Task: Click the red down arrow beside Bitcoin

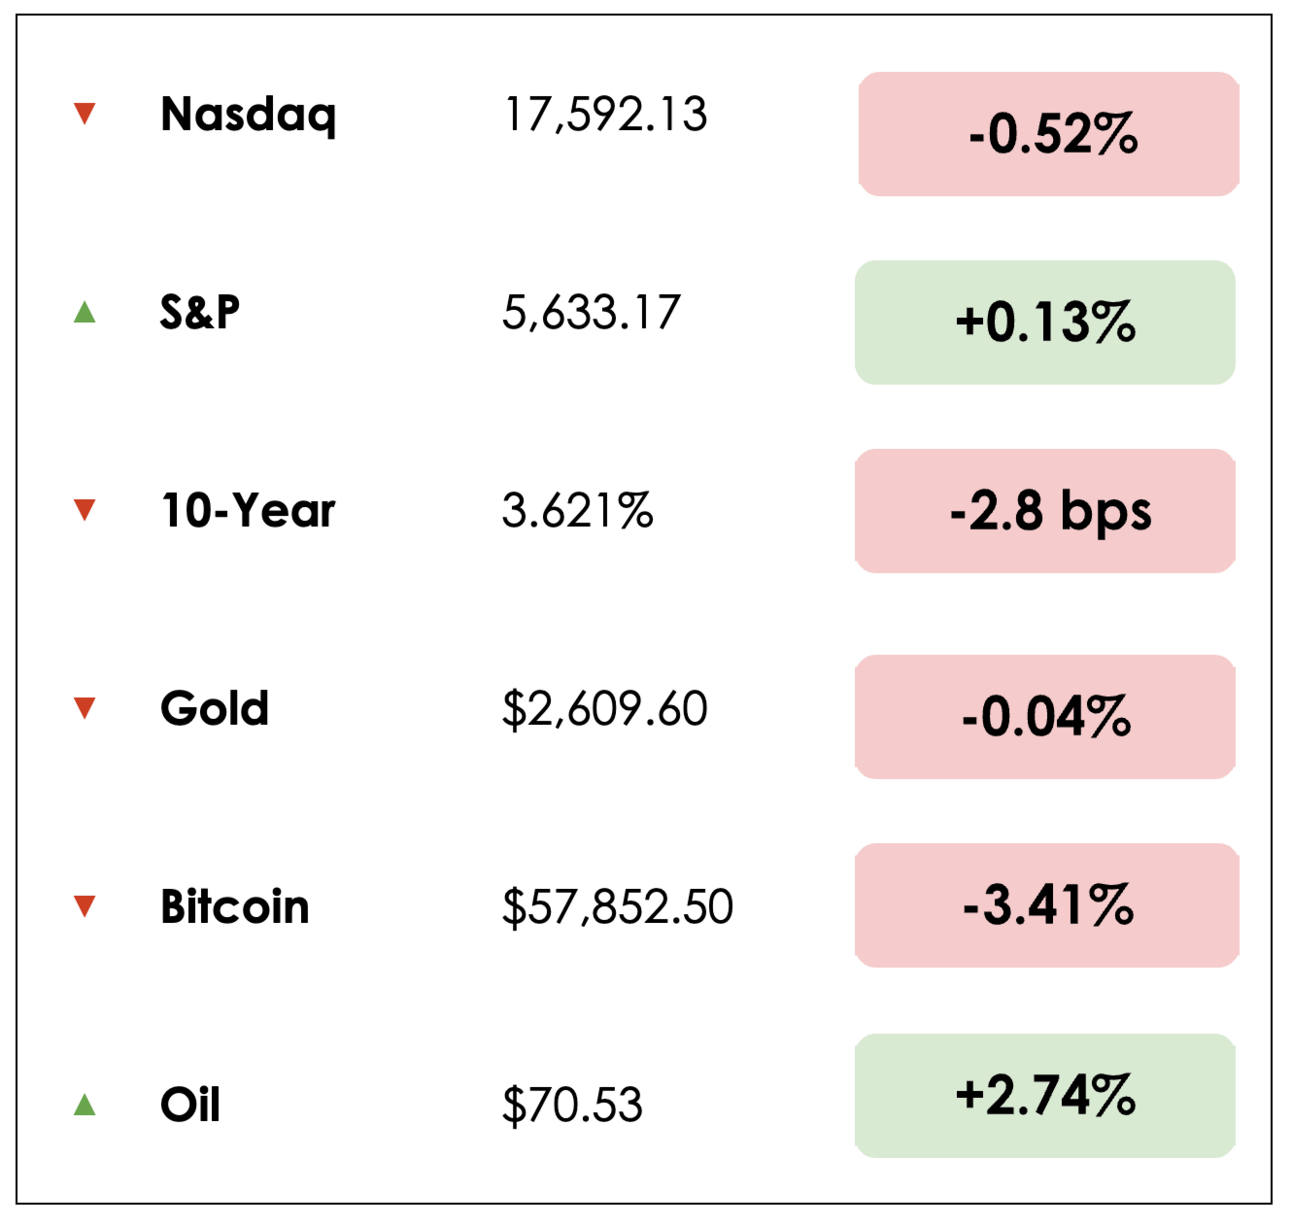Action: pyautogui.click(x=85, y=906)
